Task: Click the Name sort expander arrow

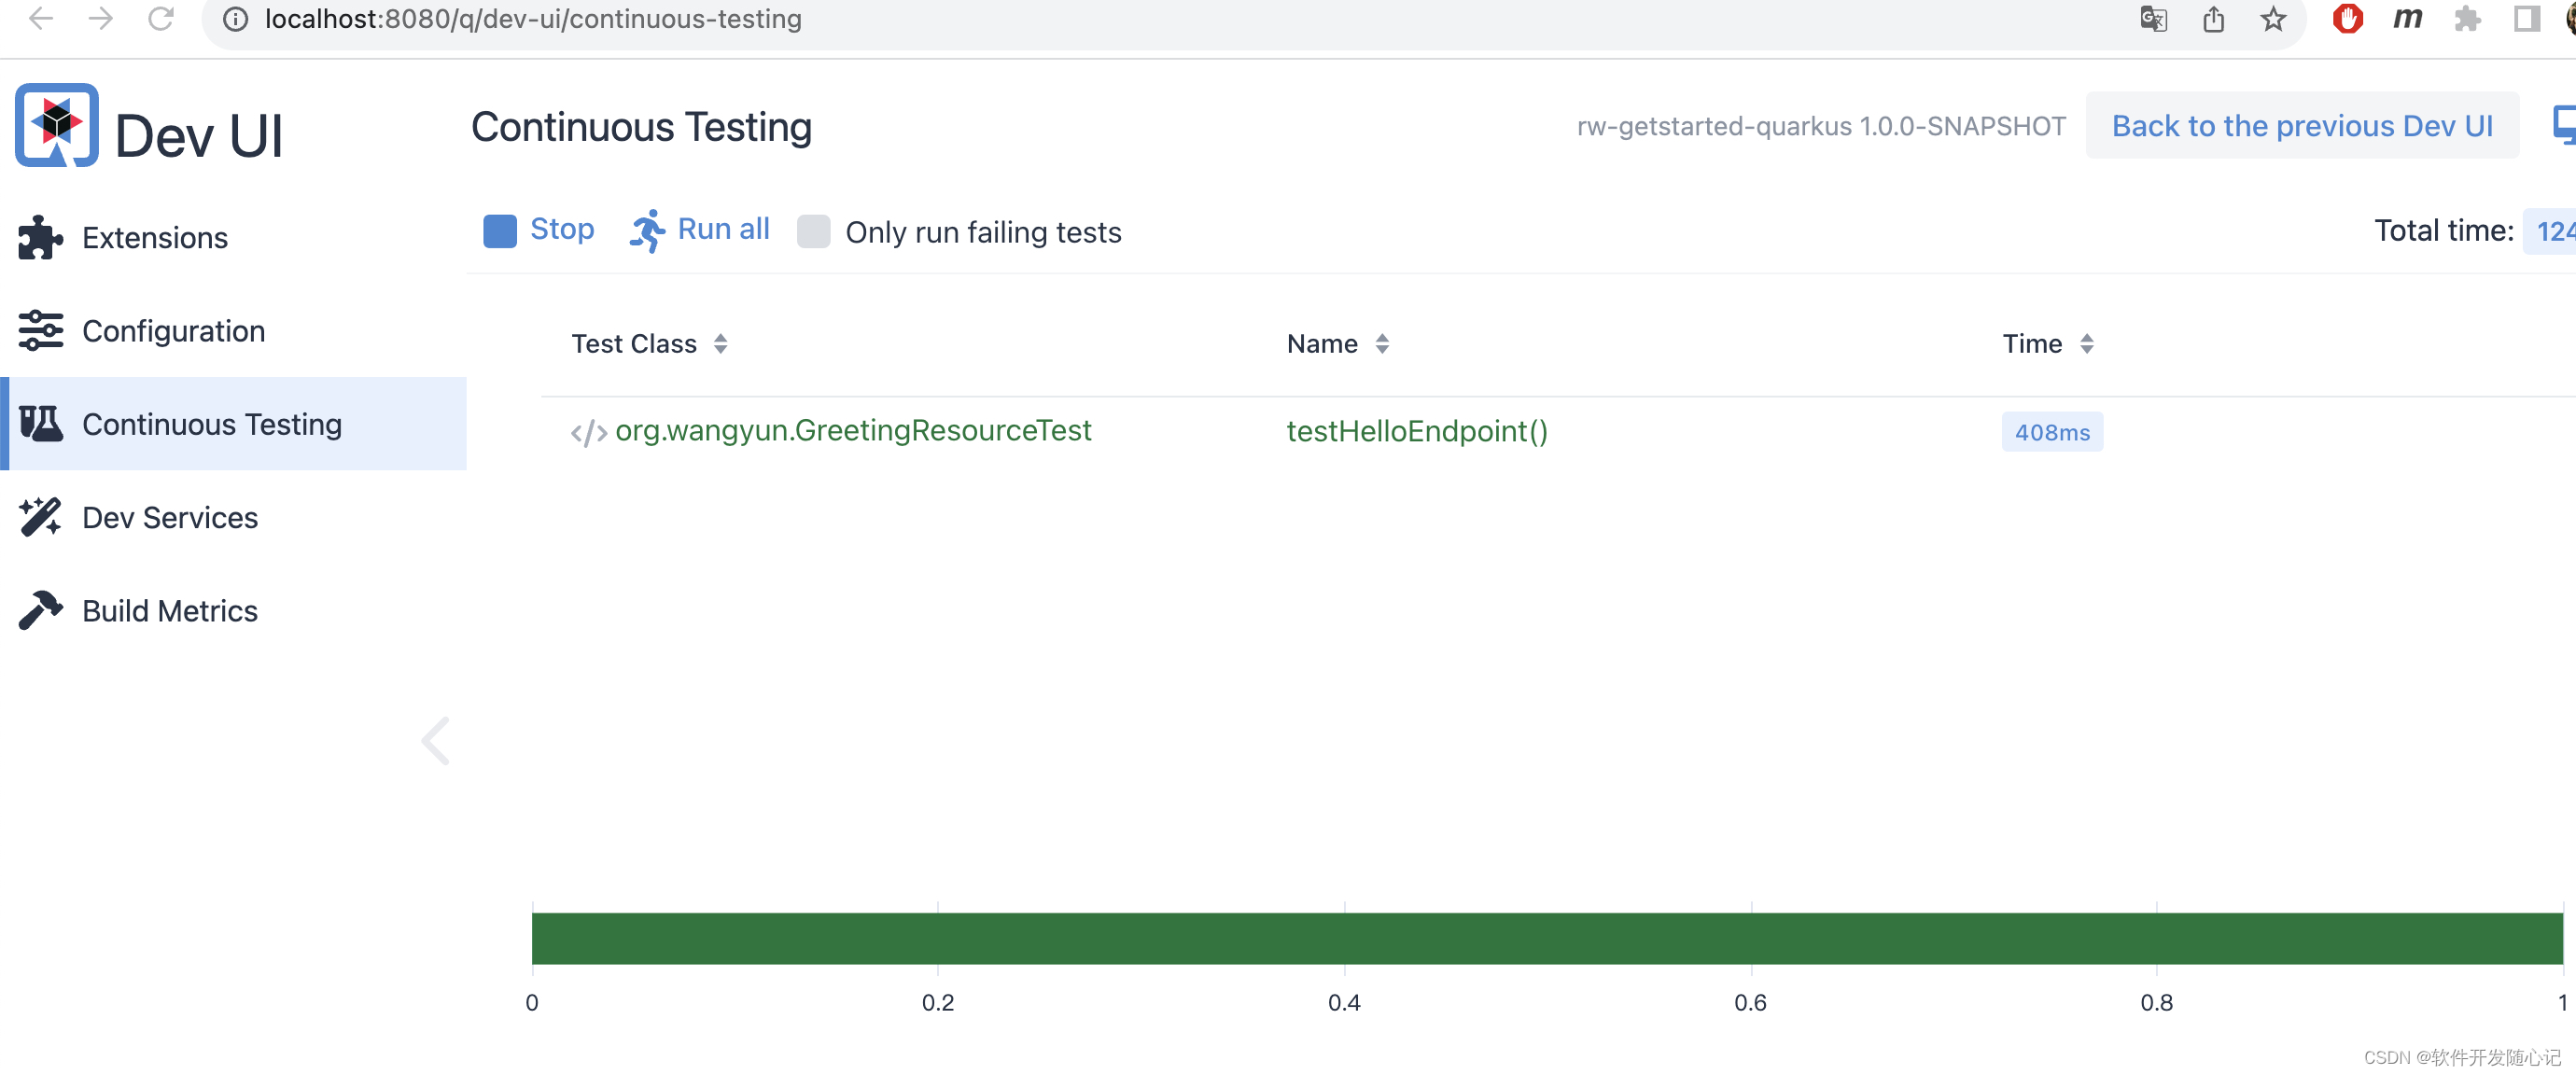Action: point(1385,343)
